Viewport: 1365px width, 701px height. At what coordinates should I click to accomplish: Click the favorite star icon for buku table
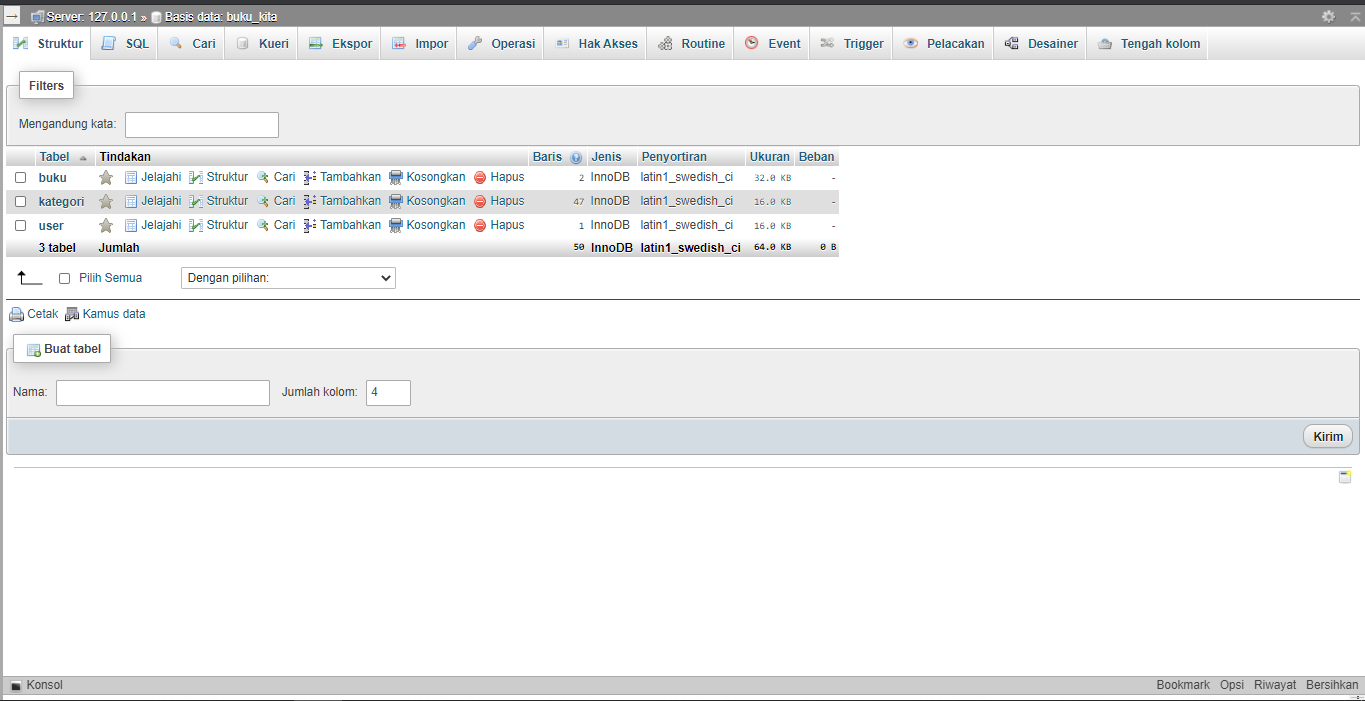(x=106, y=177)
